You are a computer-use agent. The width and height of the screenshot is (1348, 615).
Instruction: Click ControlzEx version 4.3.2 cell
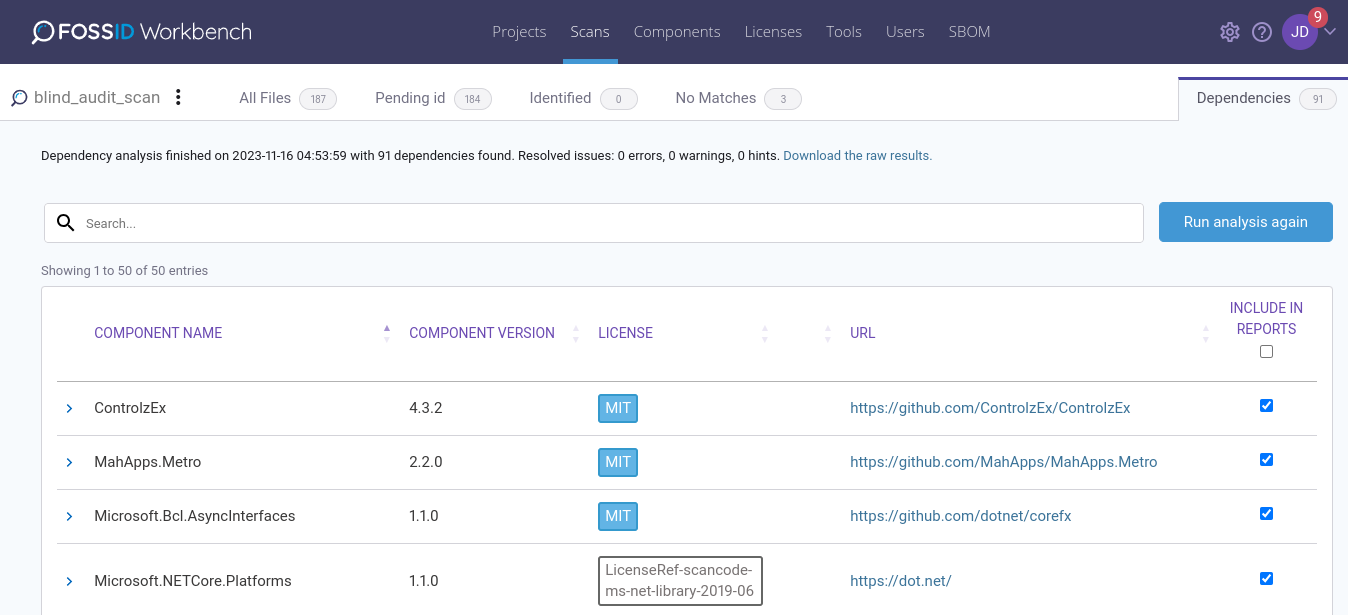click(425, 408)
